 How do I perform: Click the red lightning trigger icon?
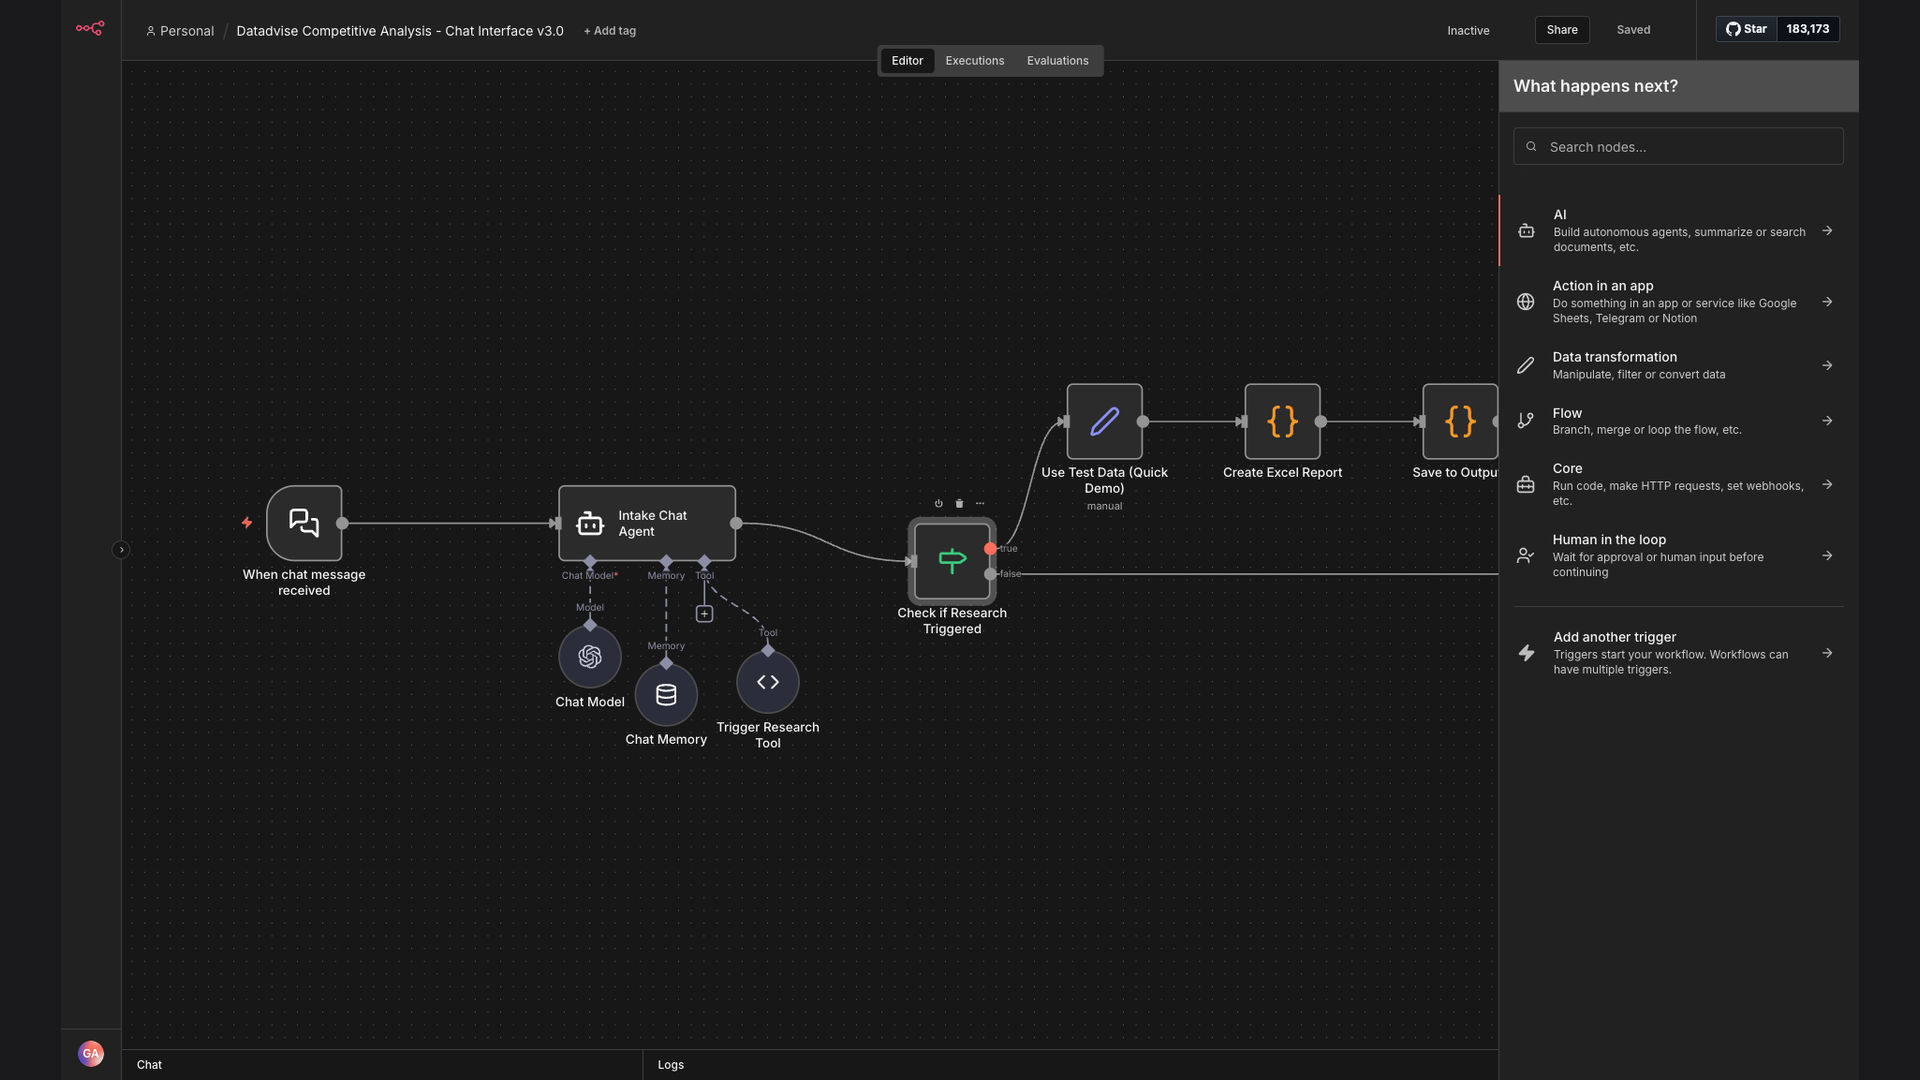point(247,522)
